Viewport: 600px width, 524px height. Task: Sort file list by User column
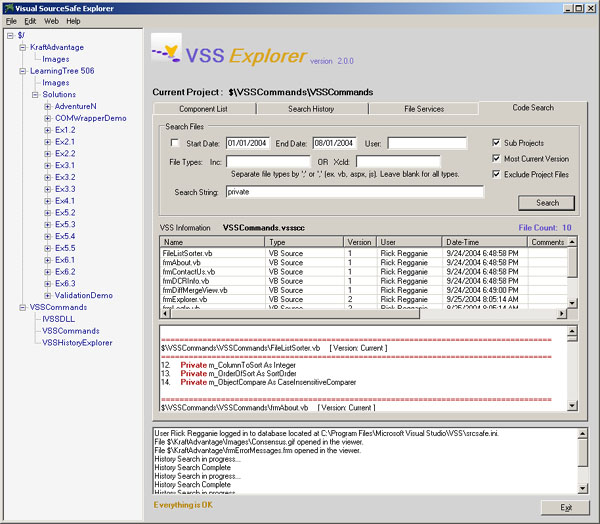pyautogui.click(x=409, y=242)
